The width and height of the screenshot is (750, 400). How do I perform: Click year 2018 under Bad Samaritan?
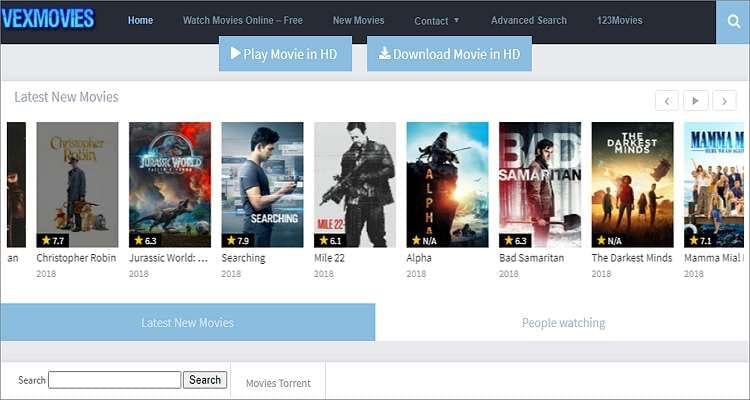coord(509,274)
